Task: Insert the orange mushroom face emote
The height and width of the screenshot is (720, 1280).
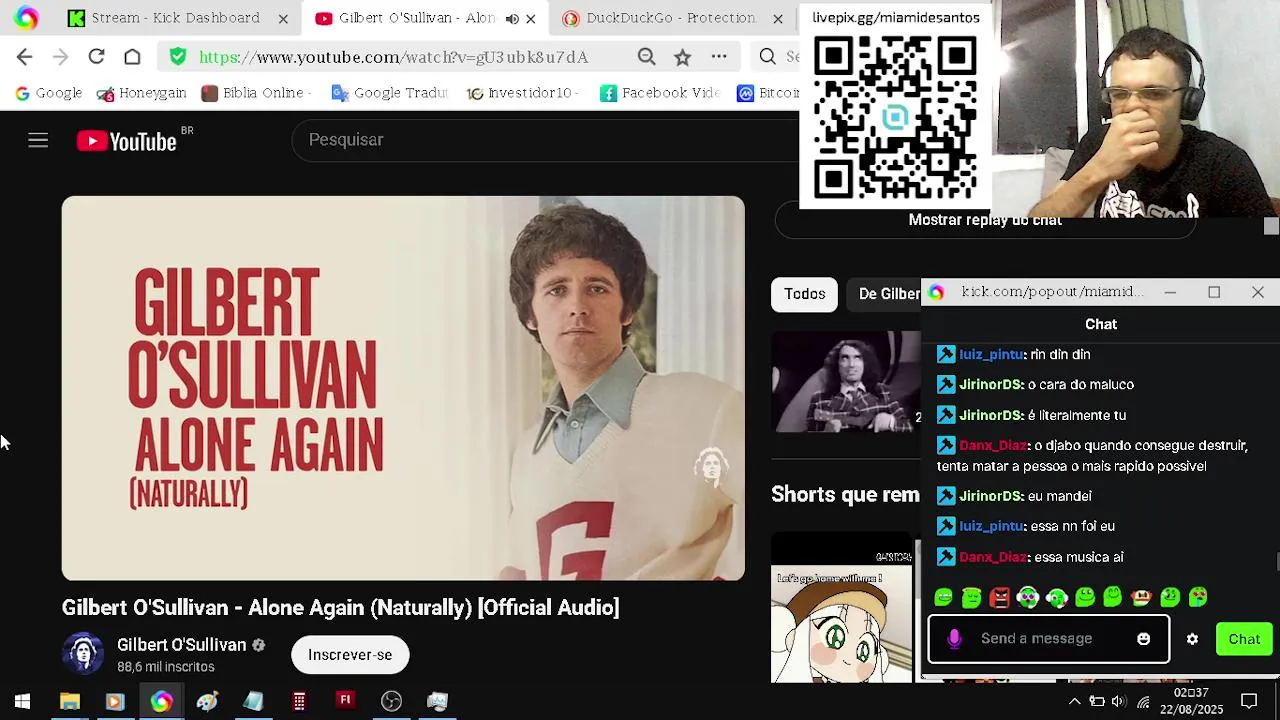Action: tap(1141, 598)
